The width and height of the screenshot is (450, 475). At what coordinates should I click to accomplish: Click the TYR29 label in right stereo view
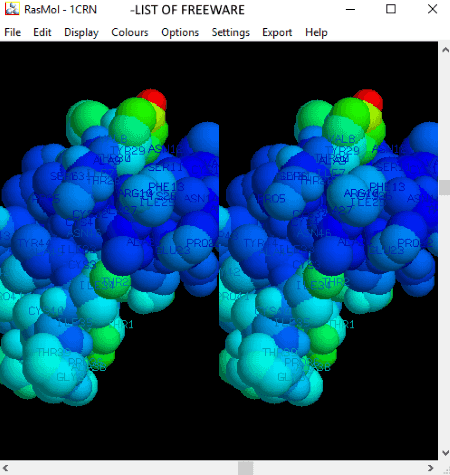pos(342,150)
